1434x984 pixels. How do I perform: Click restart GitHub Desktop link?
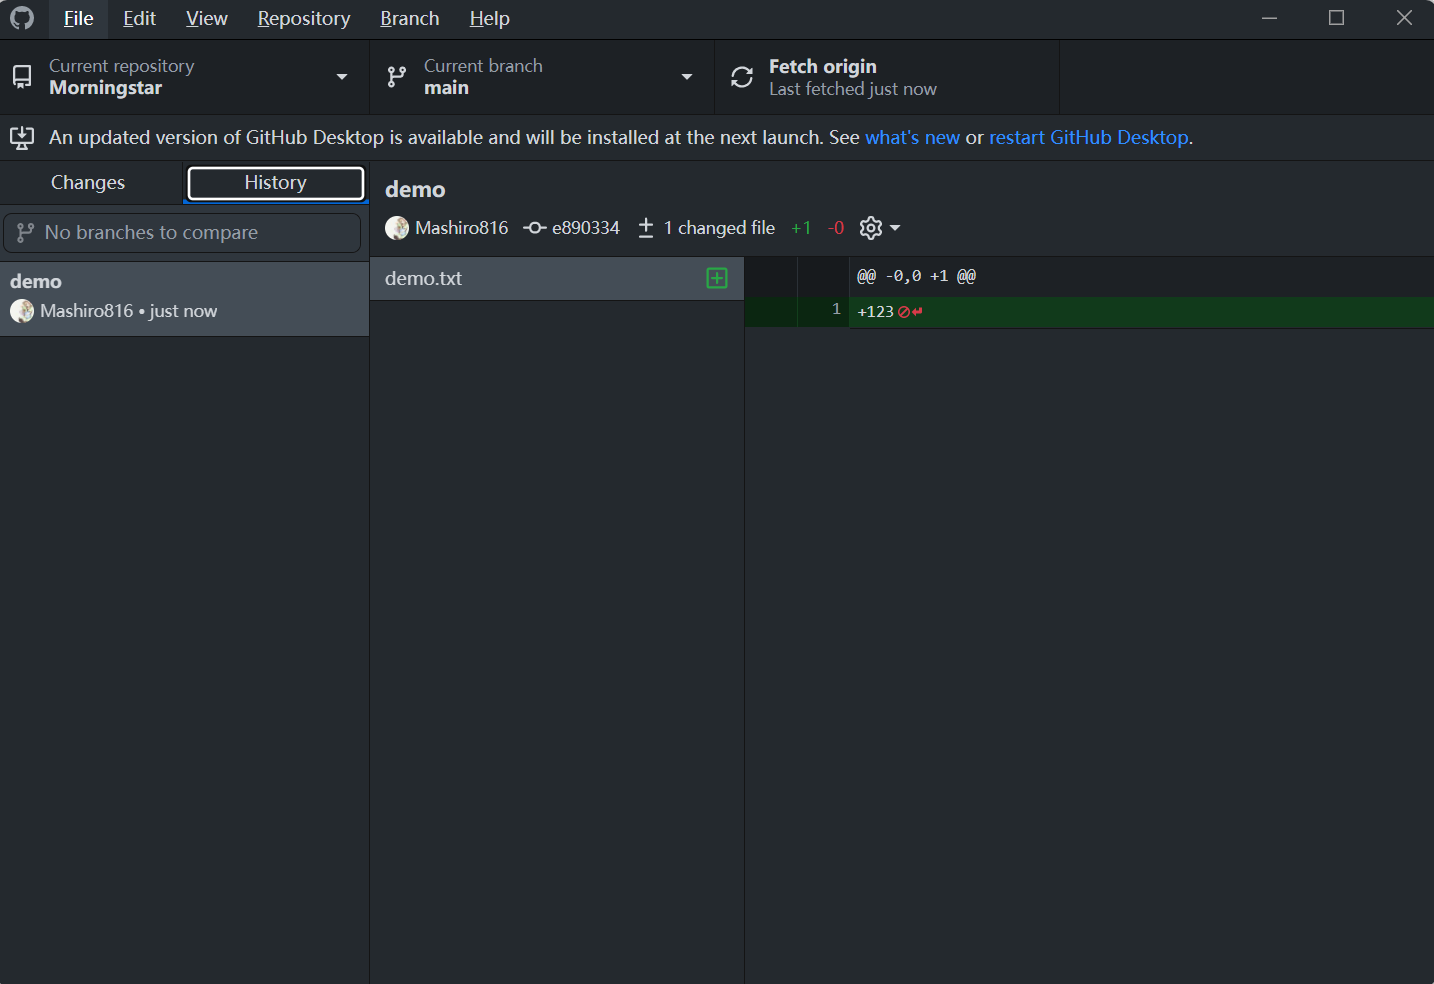pos(1089,138)
